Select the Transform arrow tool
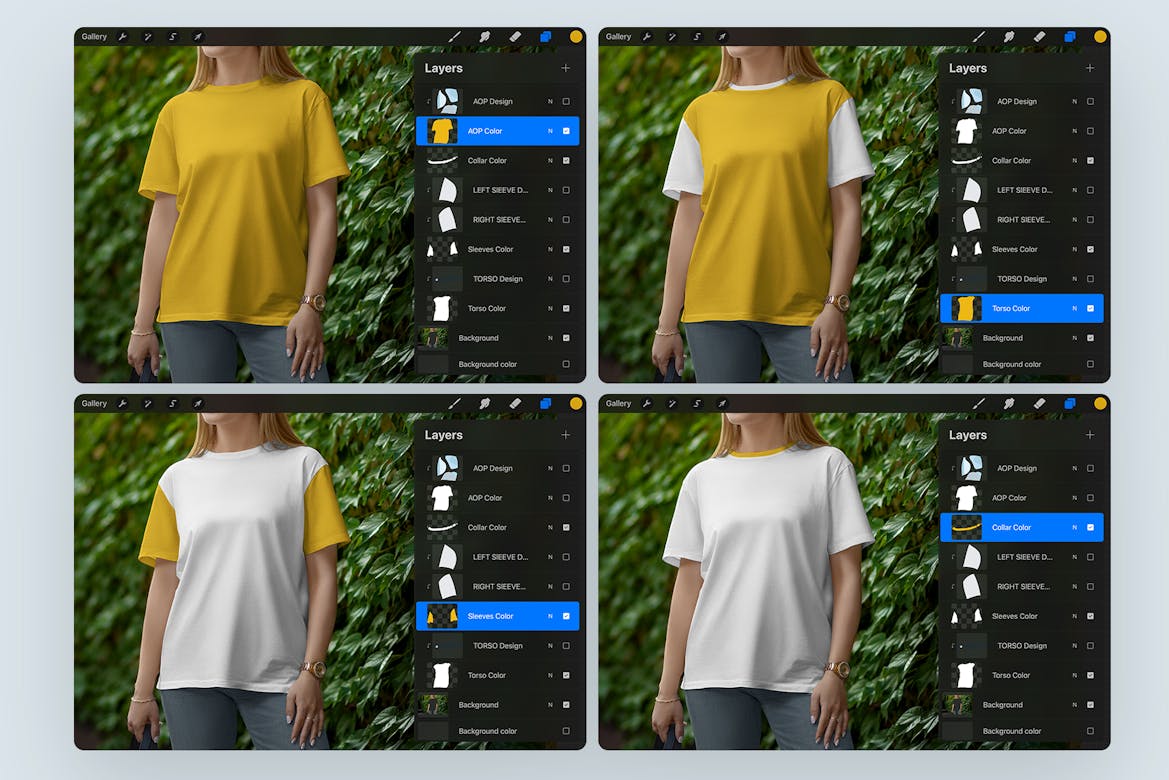1169x780 pixels. (x=197, y=36)
